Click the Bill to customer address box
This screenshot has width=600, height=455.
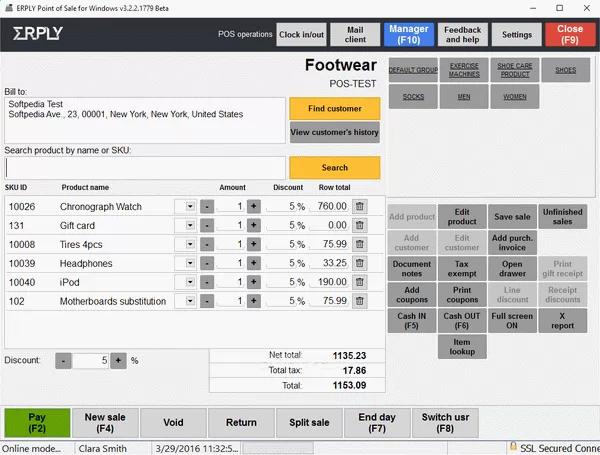click(144, 120)
